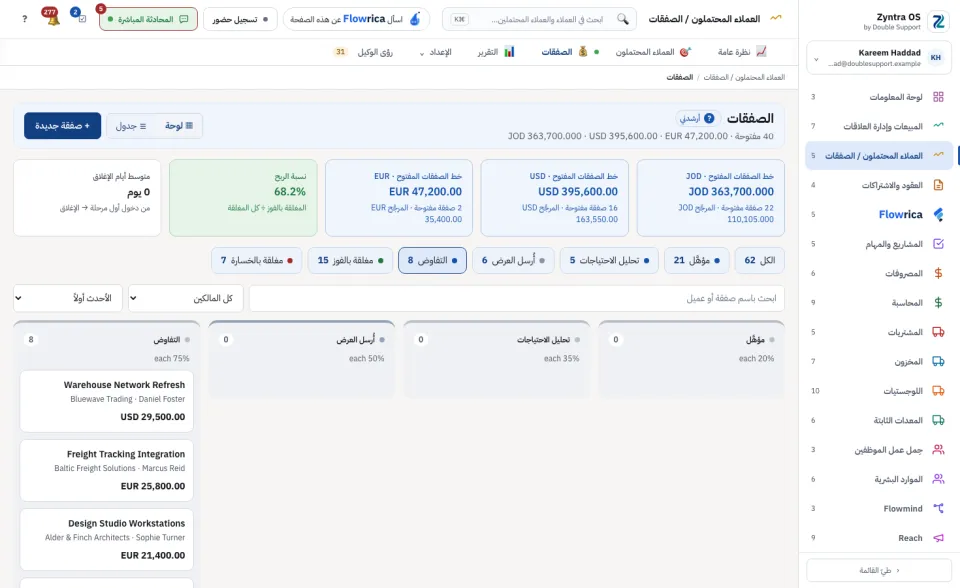Filter by مؤهّل 21 stage chip
Image resolution: width=960 pixels, height=588 pixels.
(x=697, y=260)
